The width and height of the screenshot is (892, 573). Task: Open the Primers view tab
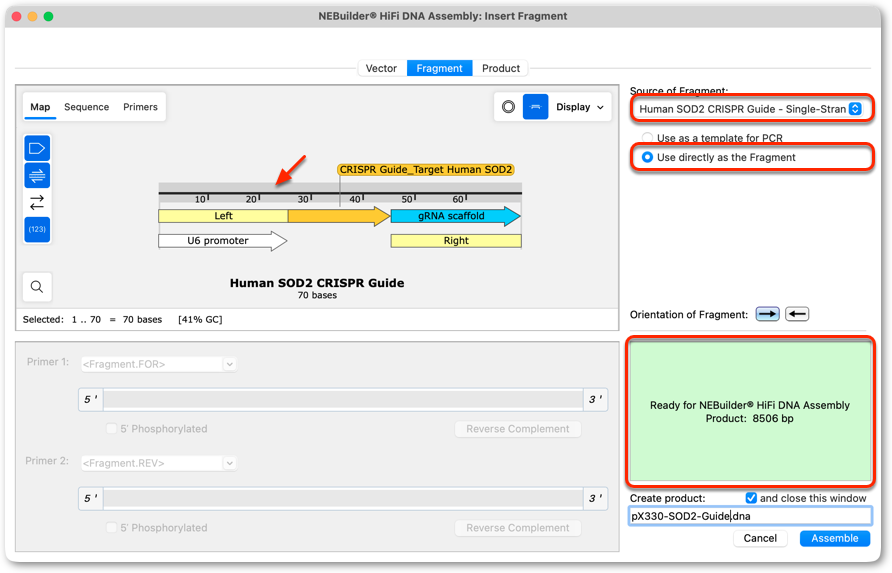pyautogui.click(x=140, y=107)
